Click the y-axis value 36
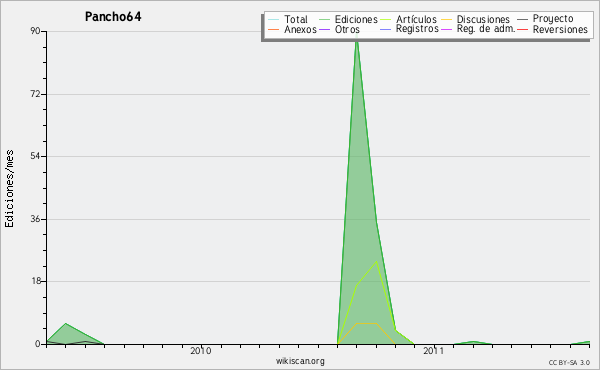This screenshot has height=370, width=600. [35, 219]
